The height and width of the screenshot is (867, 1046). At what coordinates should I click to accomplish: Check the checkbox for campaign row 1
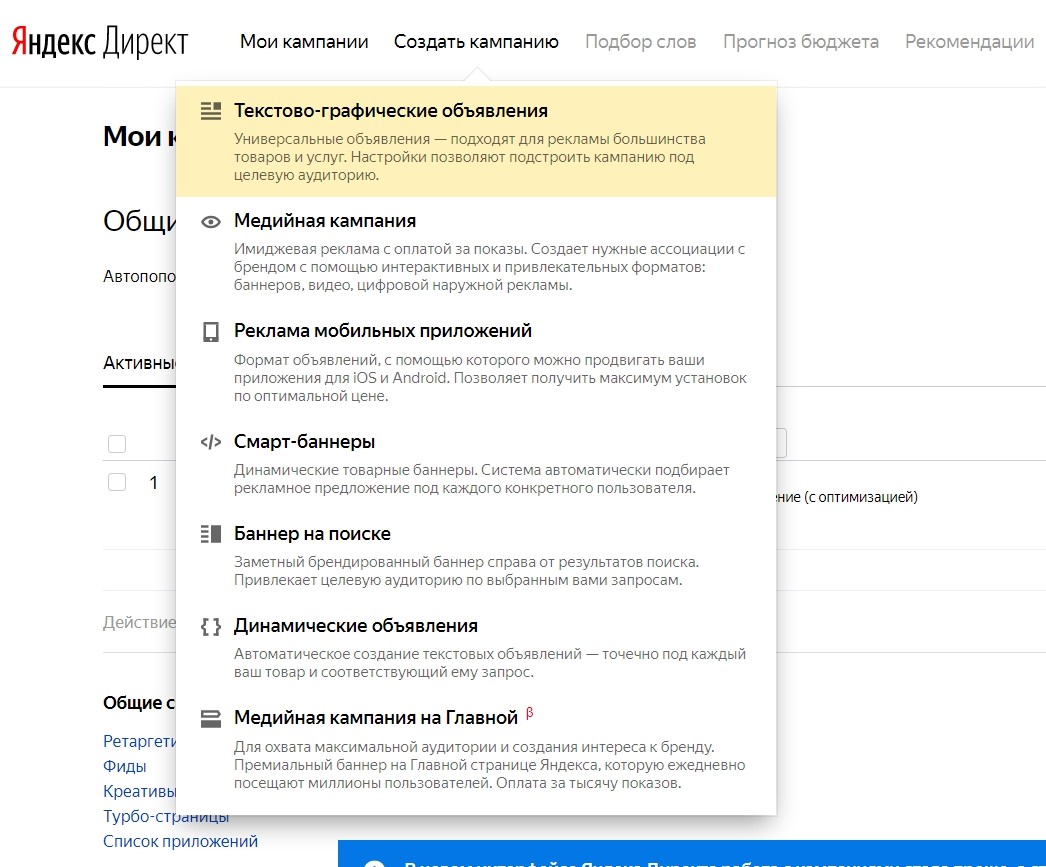[117, 482]
